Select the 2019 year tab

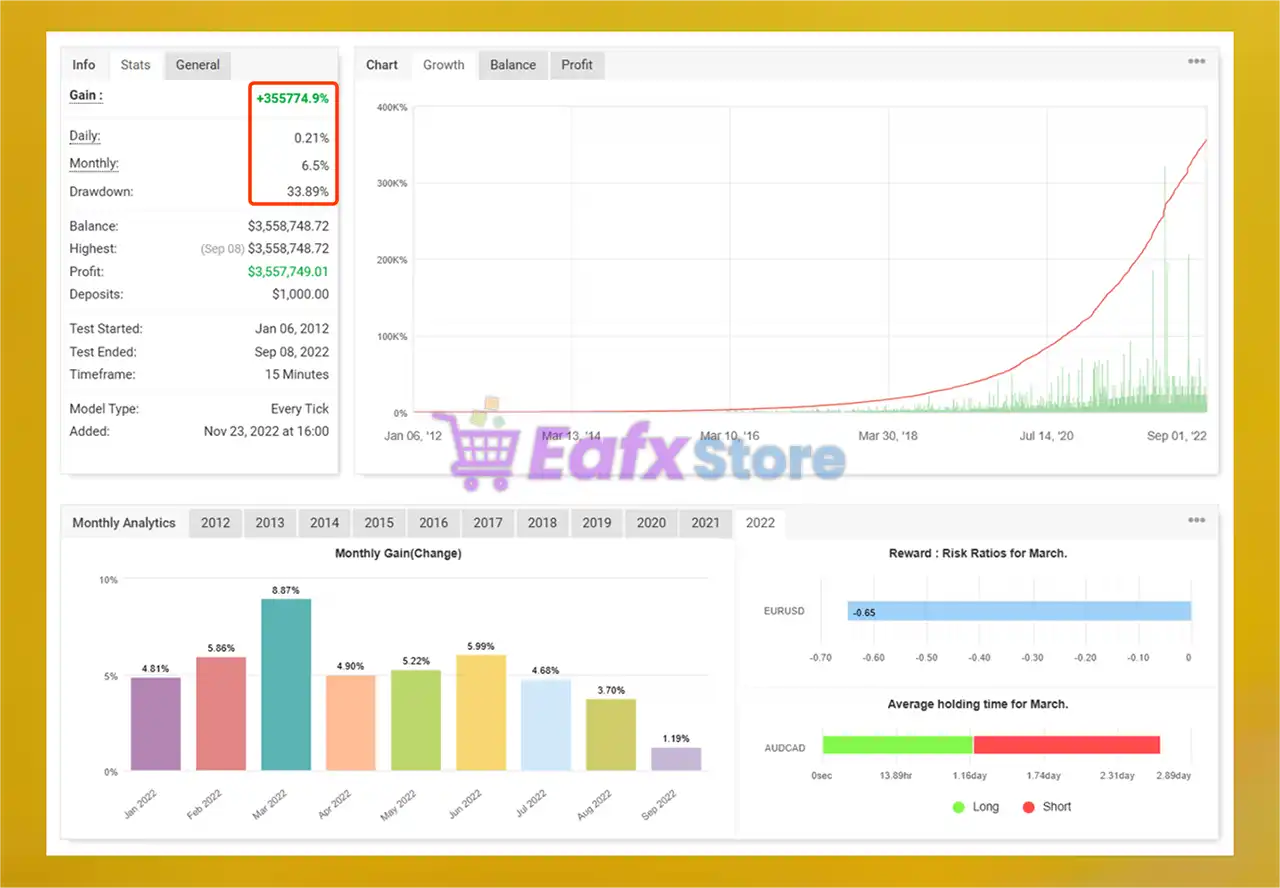[x=597, y=523]
